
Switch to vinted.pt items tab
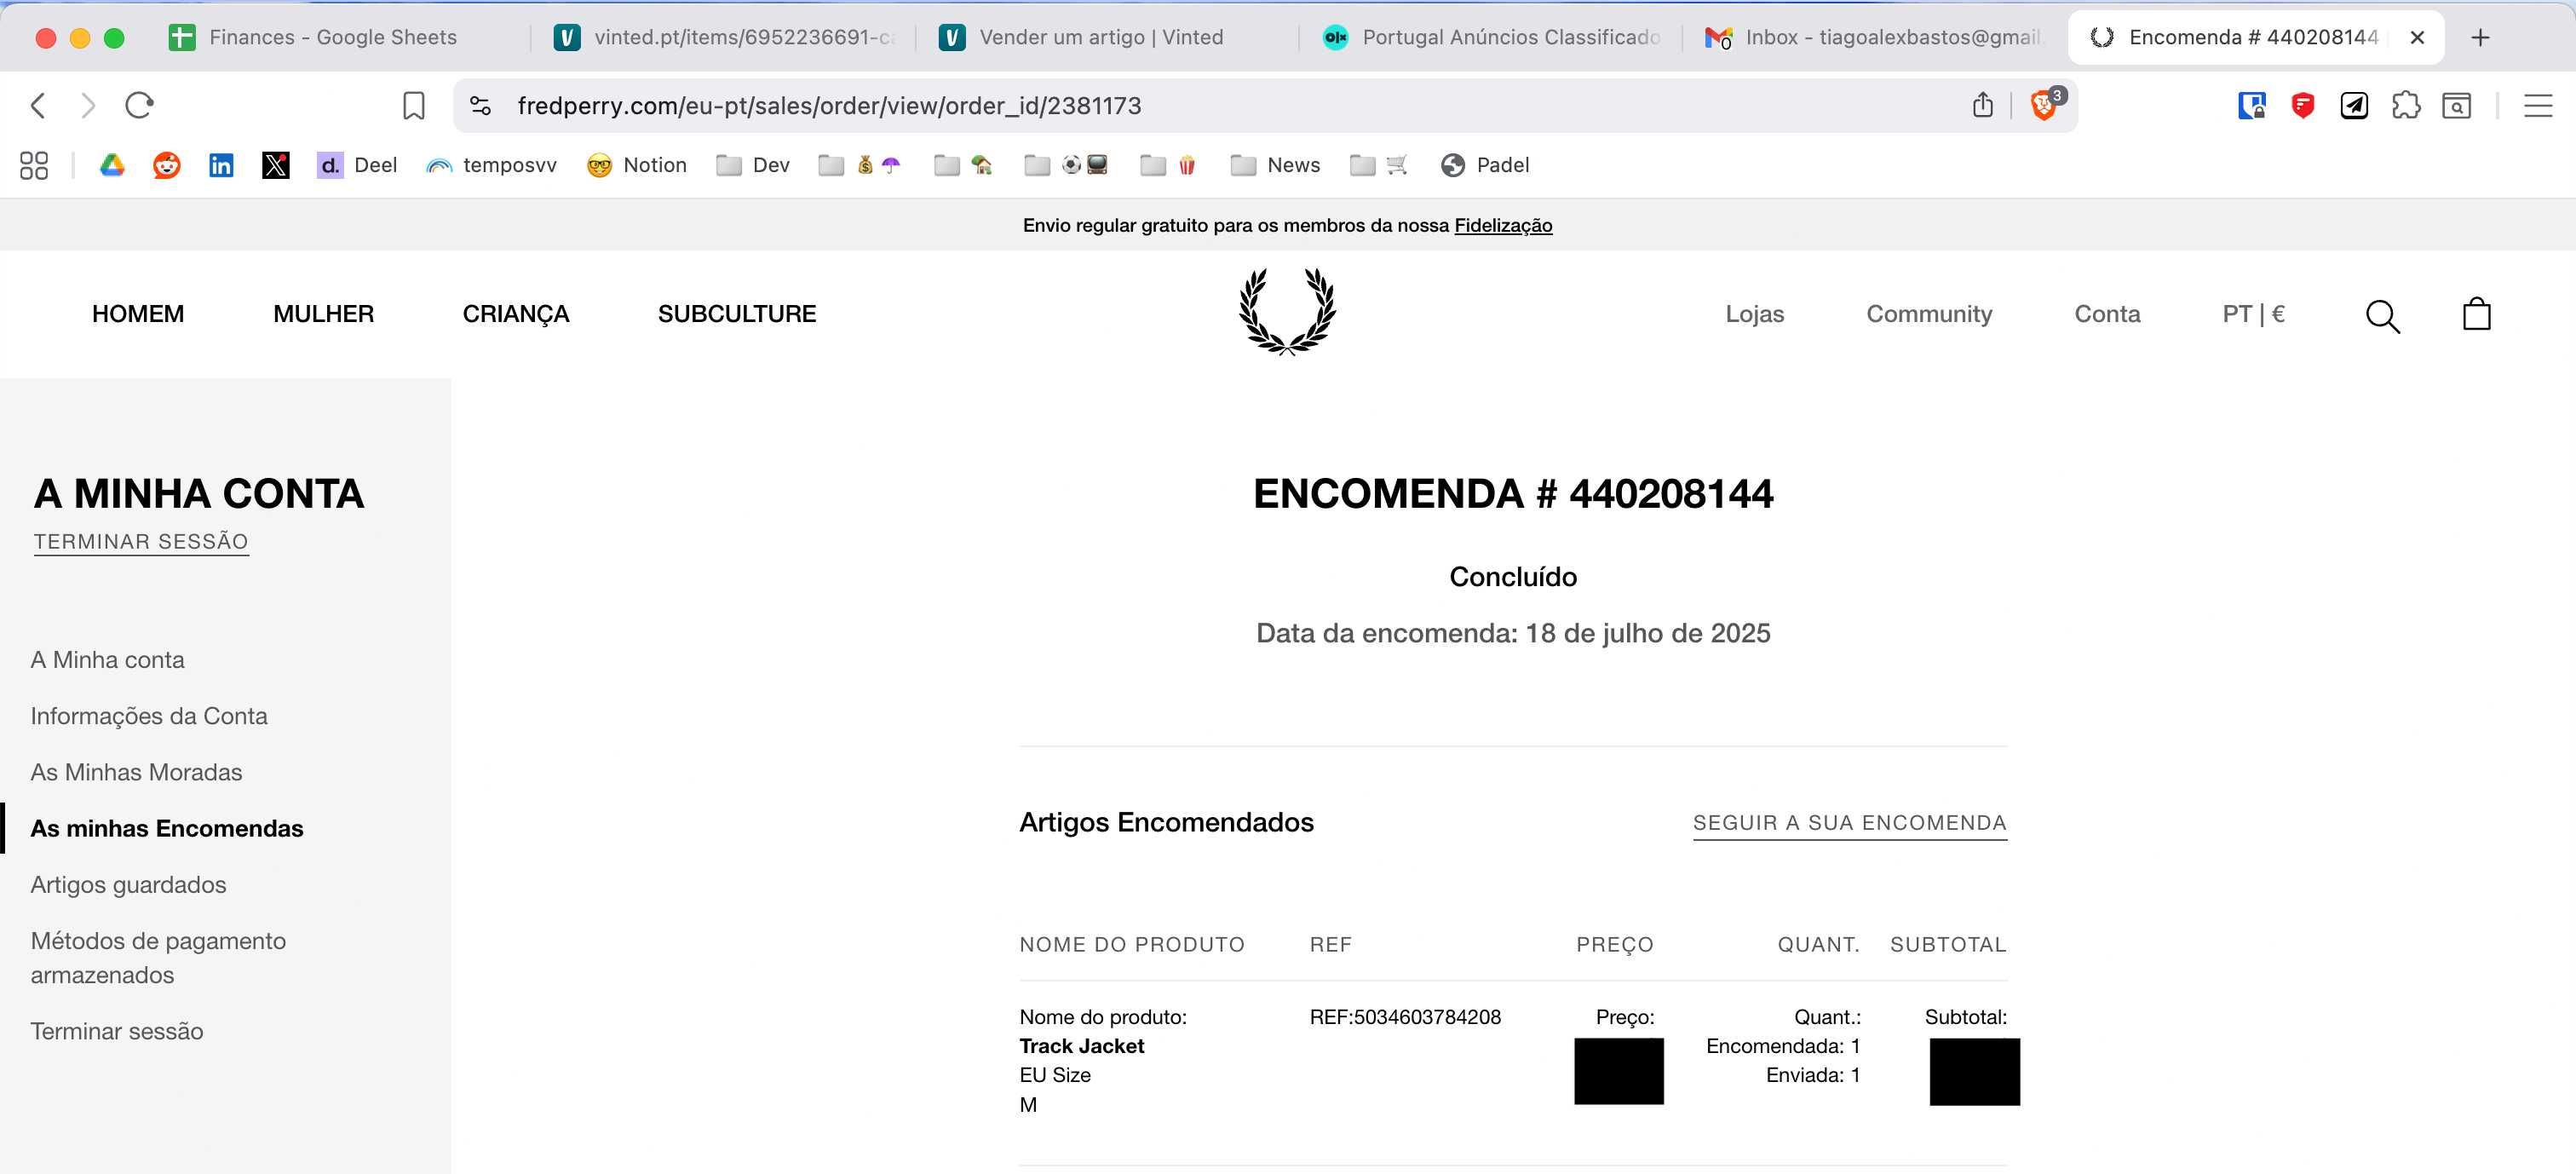(725, 37)
